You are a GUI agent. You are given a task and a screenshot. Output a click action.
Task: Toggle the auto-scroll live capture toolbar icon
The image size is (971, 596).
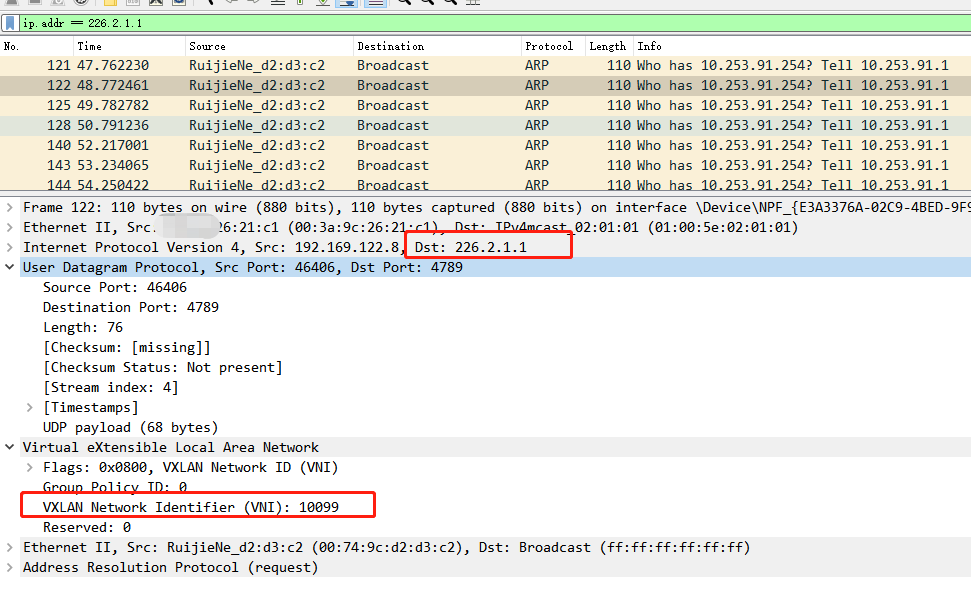[347, 3]
